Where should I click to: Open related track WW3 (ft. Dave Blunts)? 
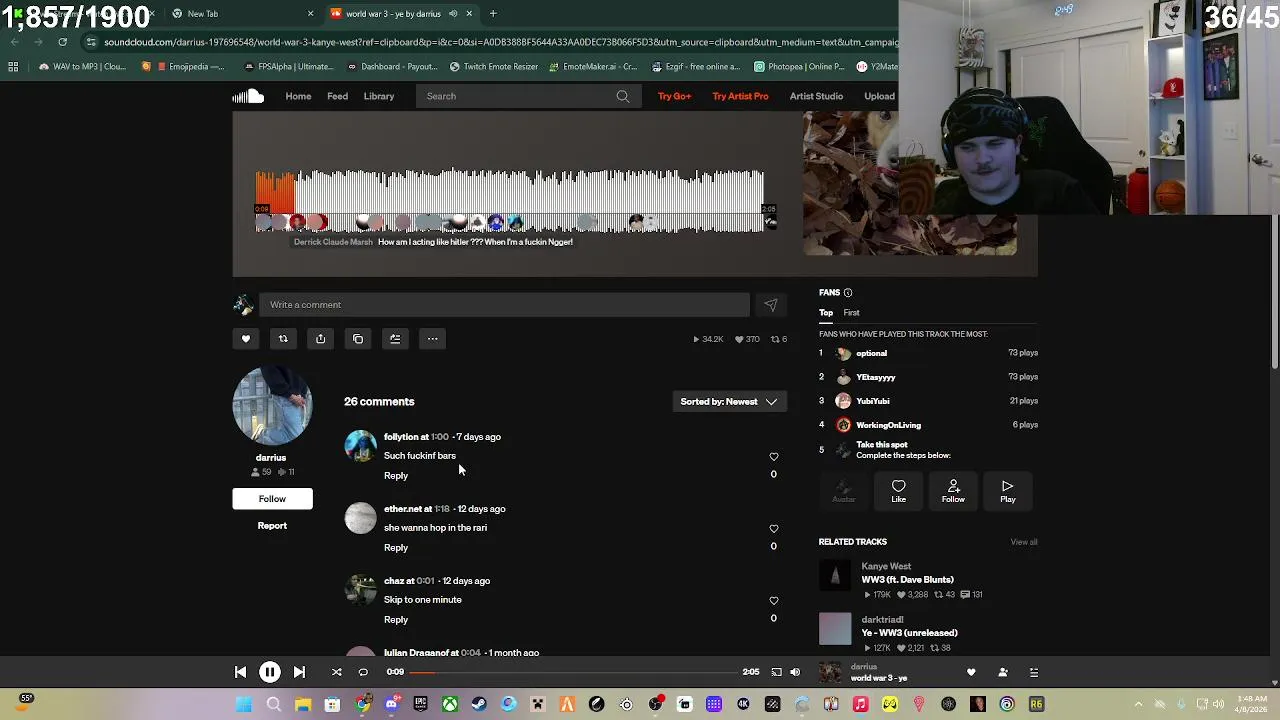tap(907, 580)
